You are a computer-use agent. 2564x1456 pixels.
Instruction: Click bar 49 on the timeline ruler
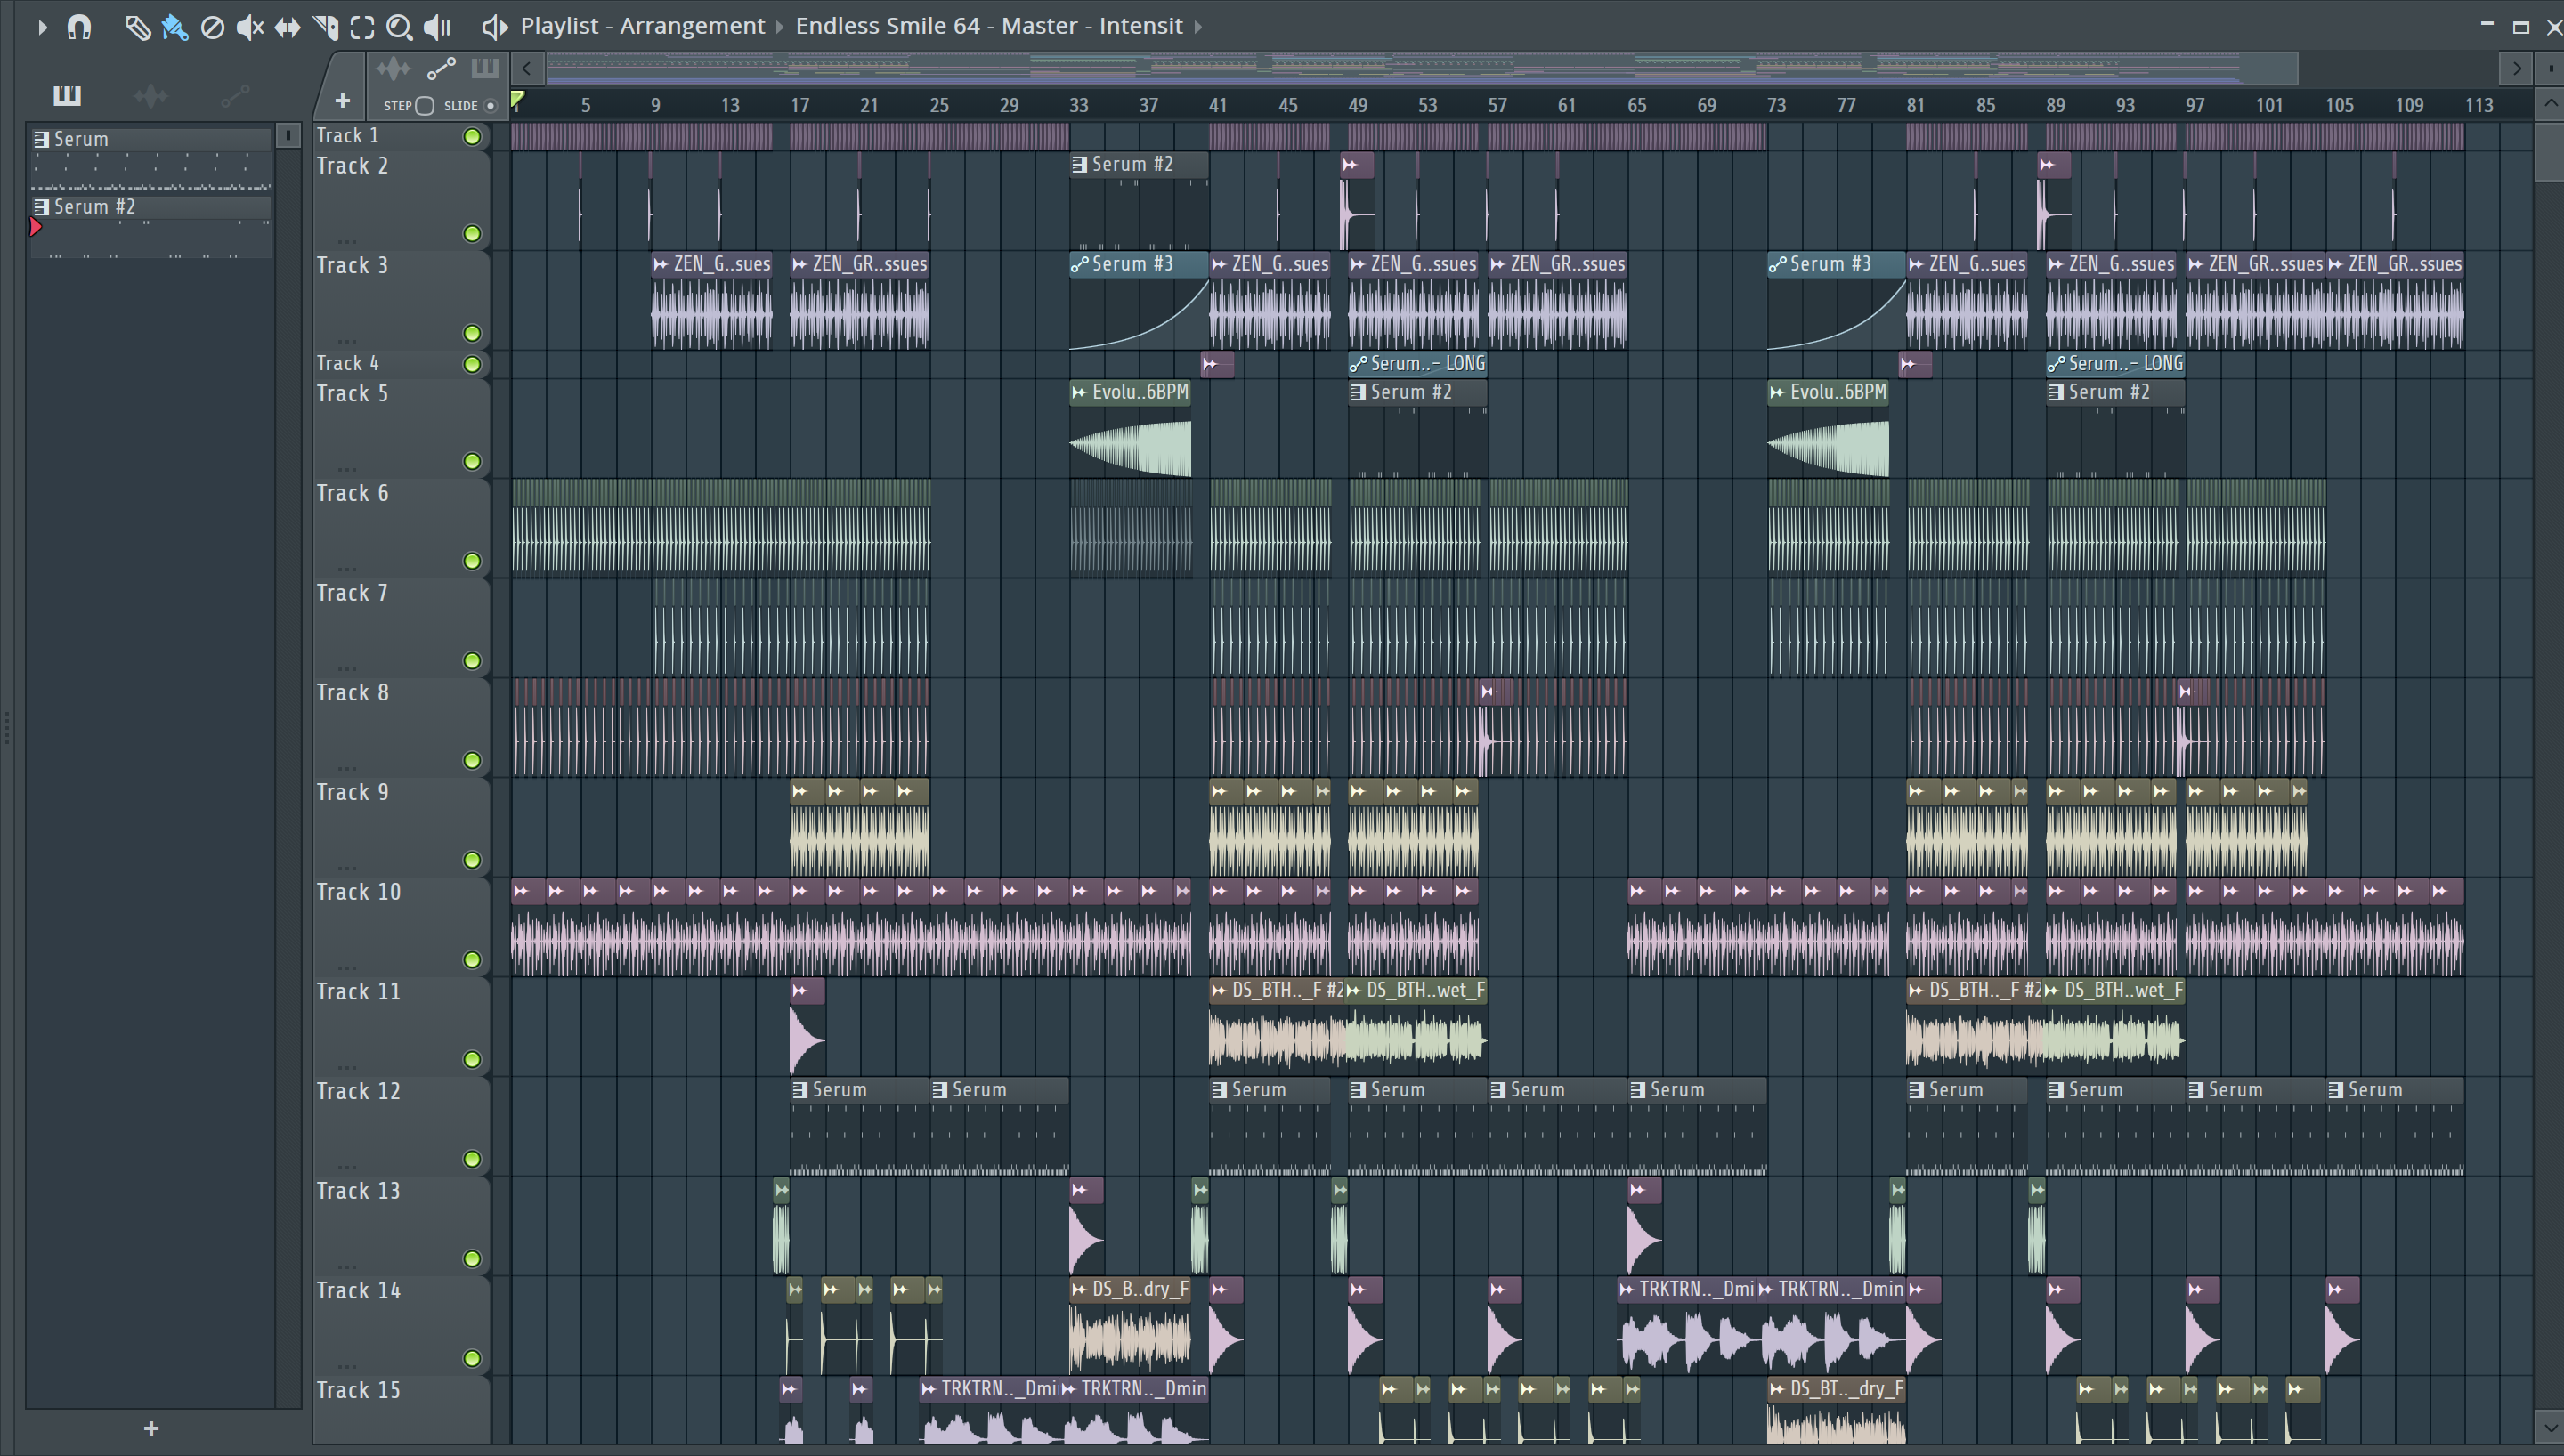1357,105
